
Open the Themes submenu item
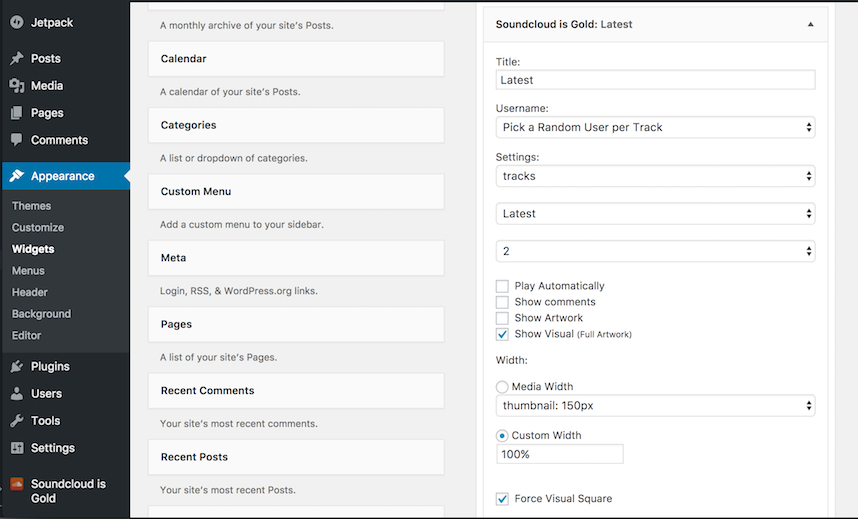tap(32, 206)
